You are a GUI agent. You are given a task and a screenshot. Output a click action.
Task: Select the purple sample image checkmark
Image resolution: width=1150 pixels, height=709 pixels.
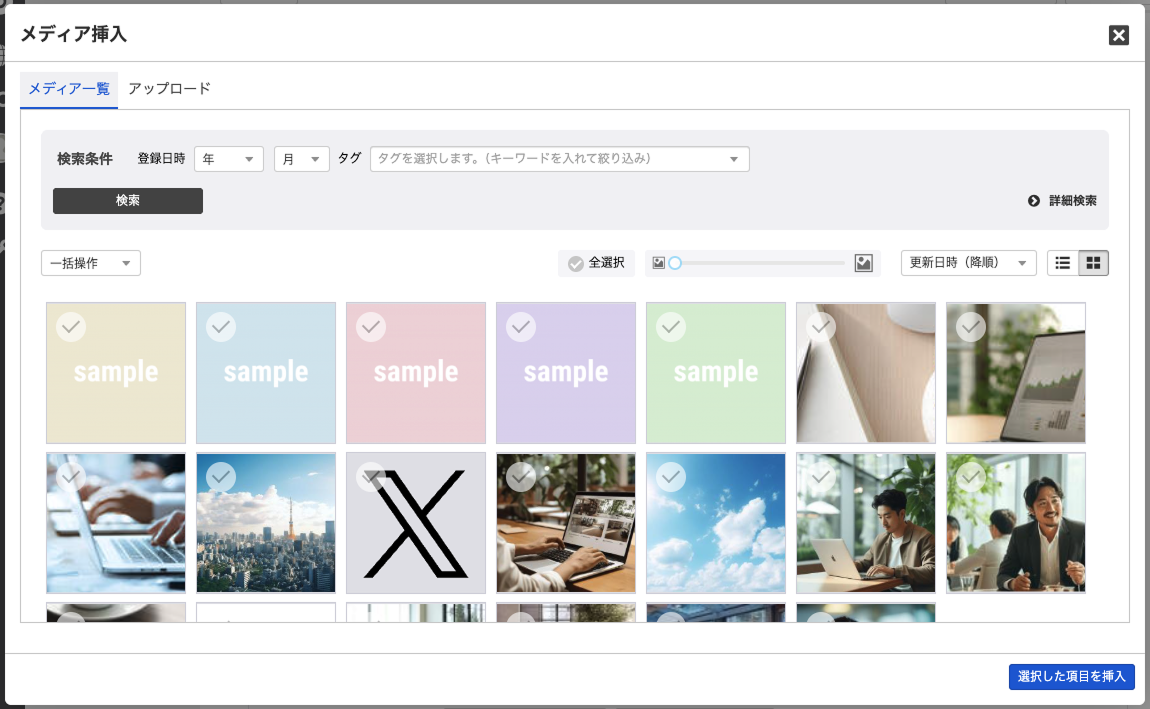point(521,327)
